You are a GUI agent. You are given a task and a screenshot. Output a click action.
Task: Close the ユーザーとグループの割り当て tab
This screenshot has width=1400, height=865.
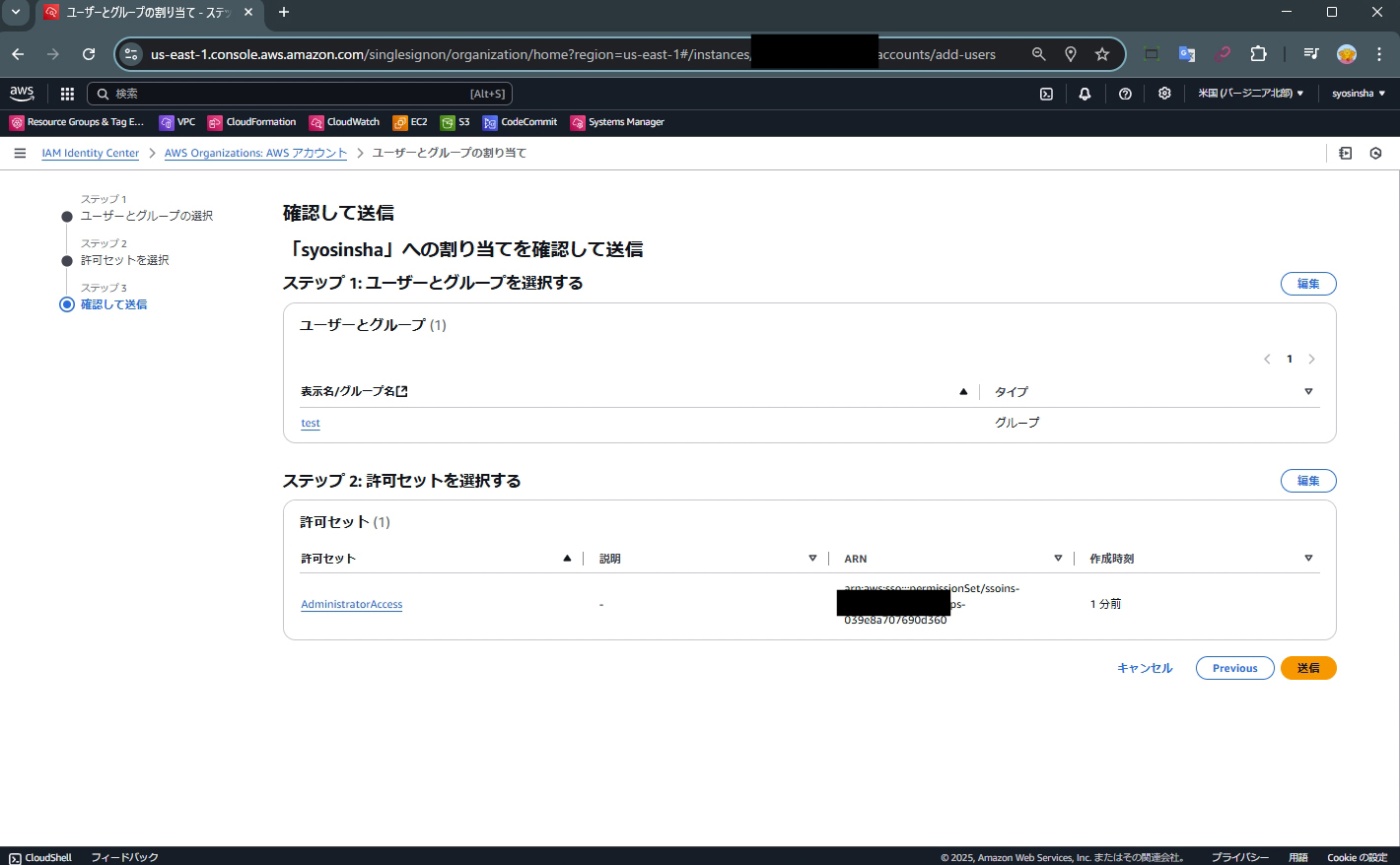(x=248, y=12)
